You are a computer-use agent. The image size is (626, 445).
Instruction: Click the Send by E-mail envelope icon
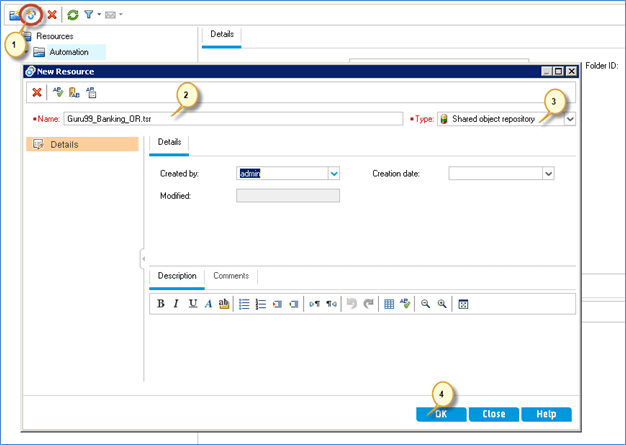(110, 15)
